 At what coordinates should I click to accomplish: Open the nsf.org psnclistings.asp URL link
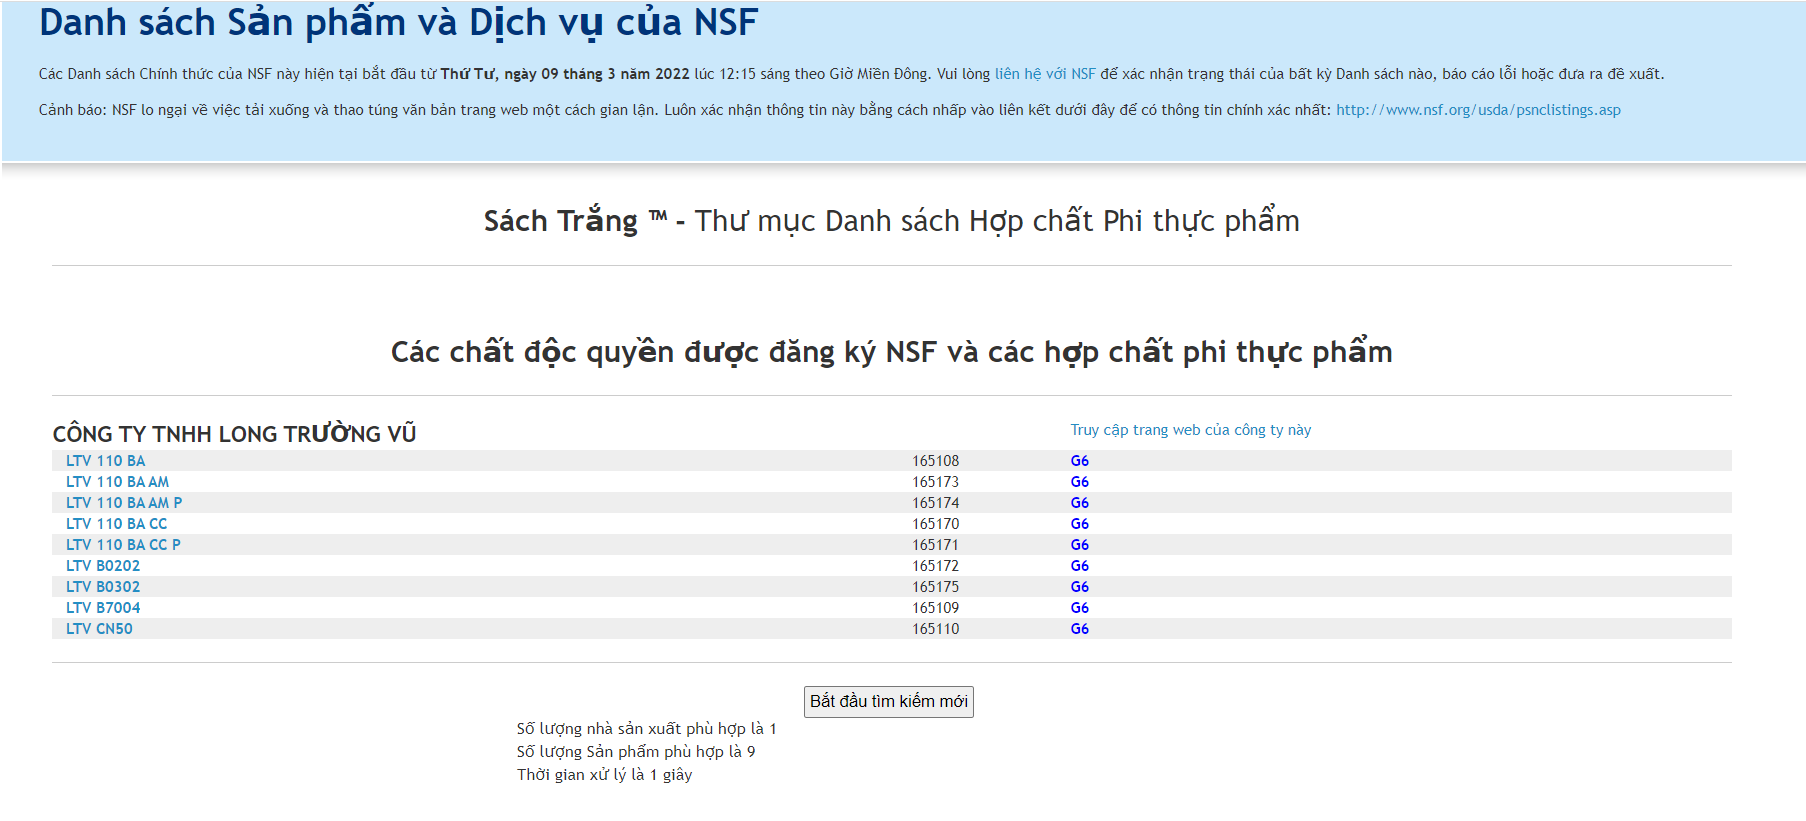[x=1478, y=110]
